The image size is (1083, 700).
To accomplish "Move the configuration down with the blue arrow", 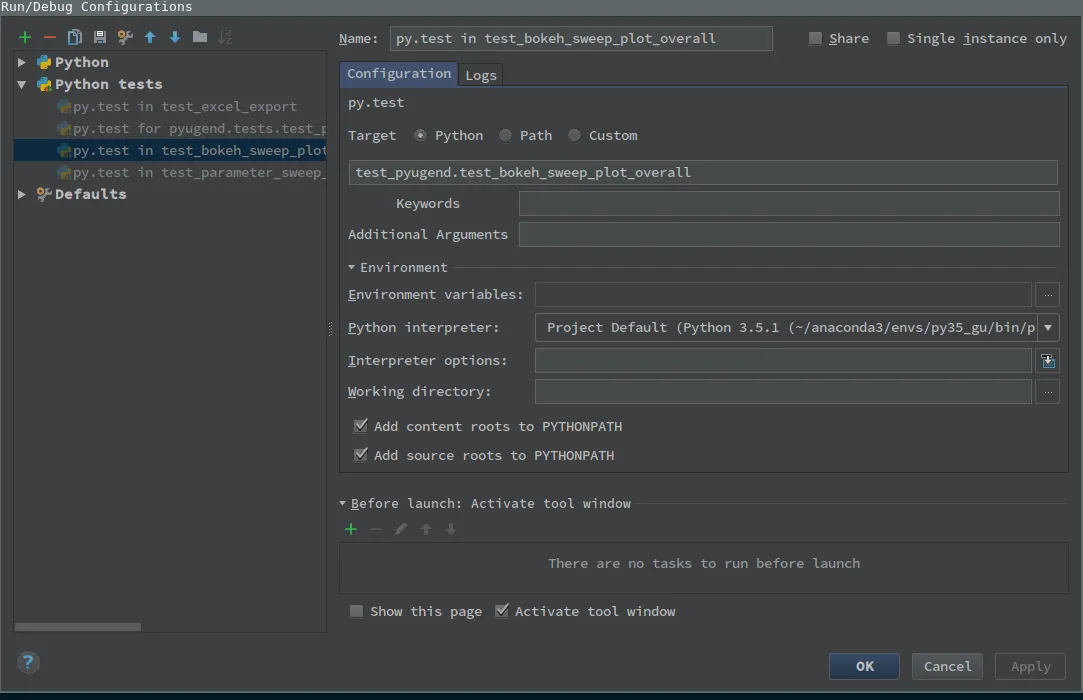I will tap(175, 37).
